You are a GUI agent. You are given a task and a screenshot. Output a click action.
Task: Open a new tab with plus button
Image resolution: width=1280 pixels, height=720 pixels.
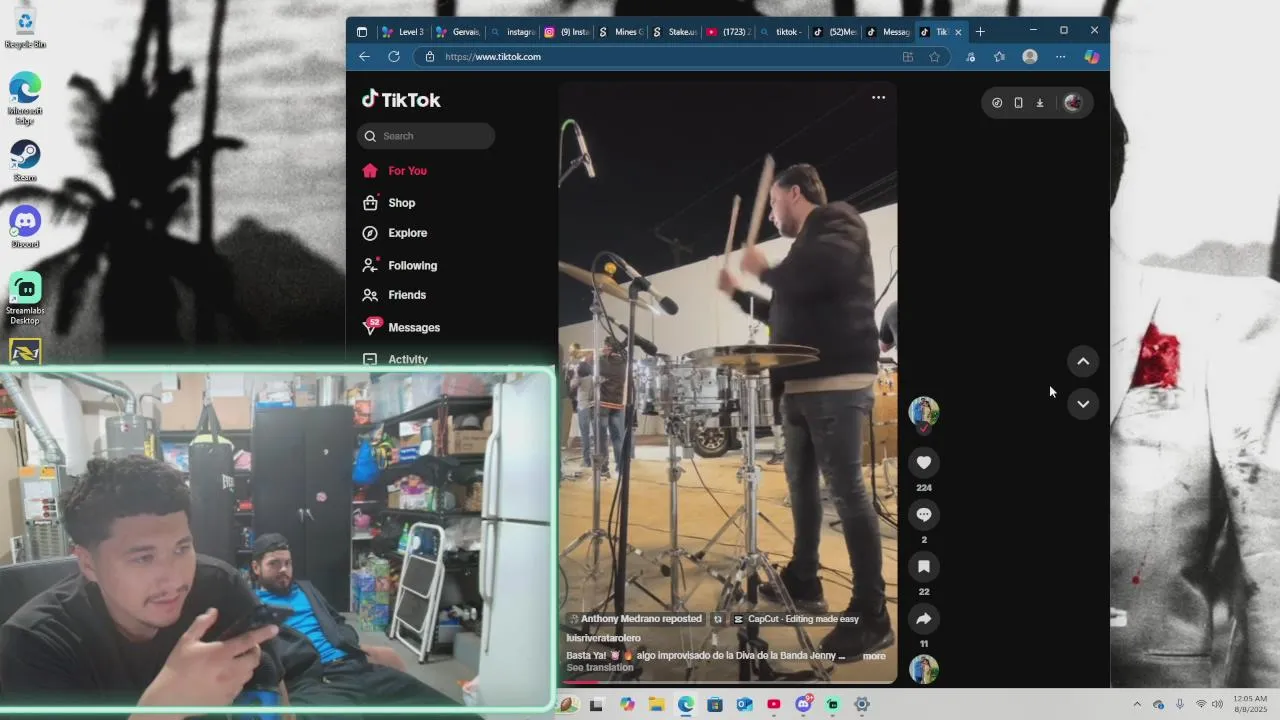[x=980, y=32]
